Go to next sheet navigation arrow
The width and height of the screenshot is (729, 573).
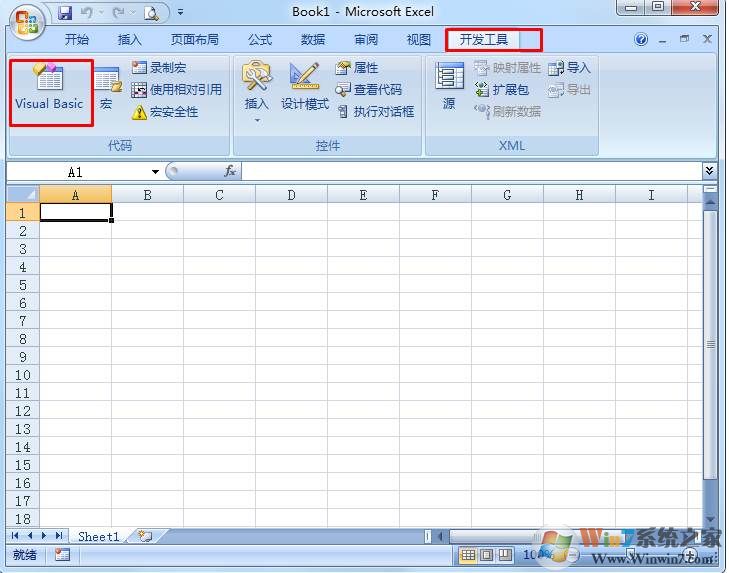coord(44,536)
